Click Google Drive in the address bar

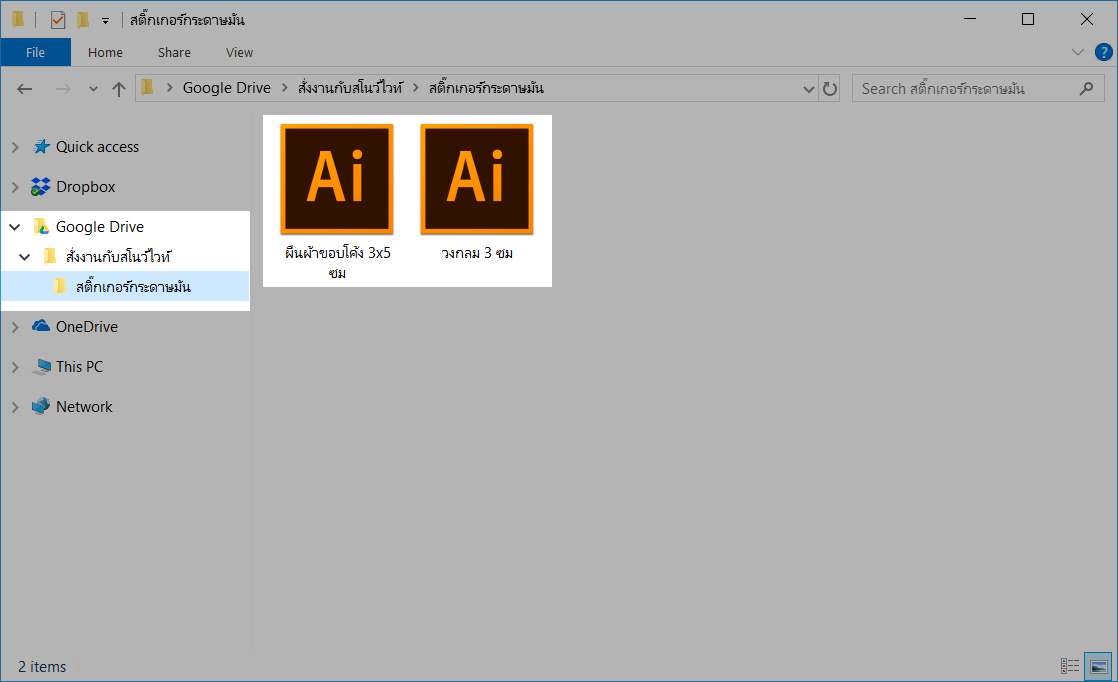tap(227, 88)
